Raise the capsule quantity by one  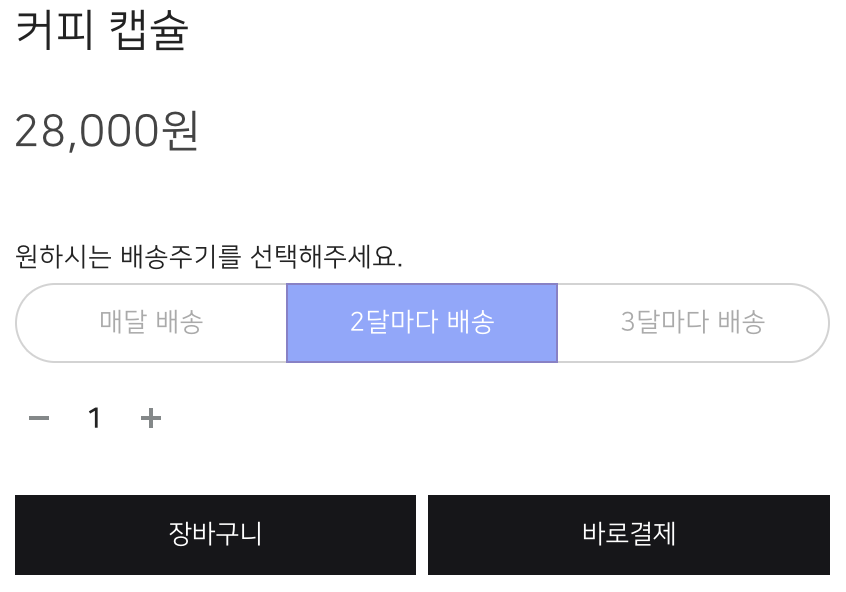click(150, 418)
